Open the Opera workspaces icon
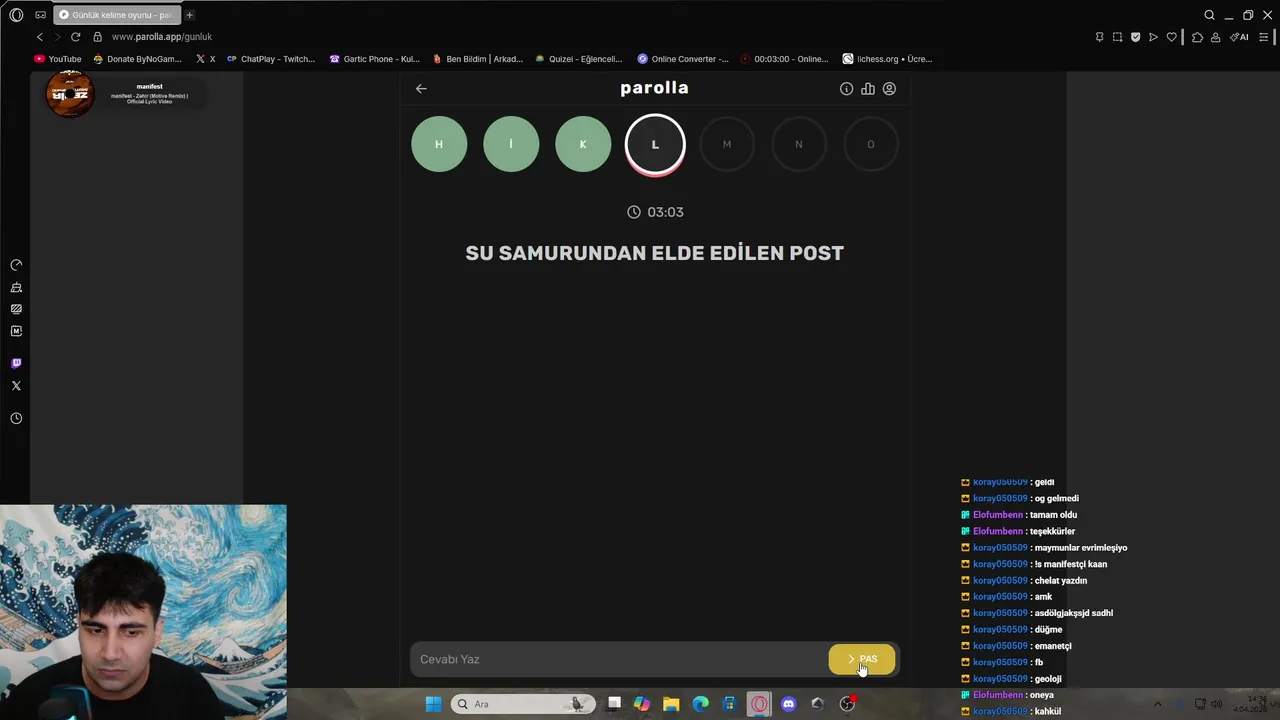Viewport: 1280px width, 720px height. click(x=41, y=15)
